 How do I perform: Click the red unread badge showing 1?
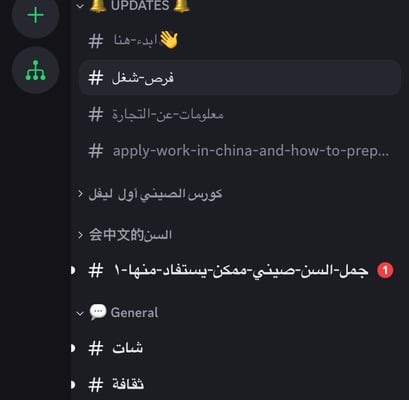385,270
